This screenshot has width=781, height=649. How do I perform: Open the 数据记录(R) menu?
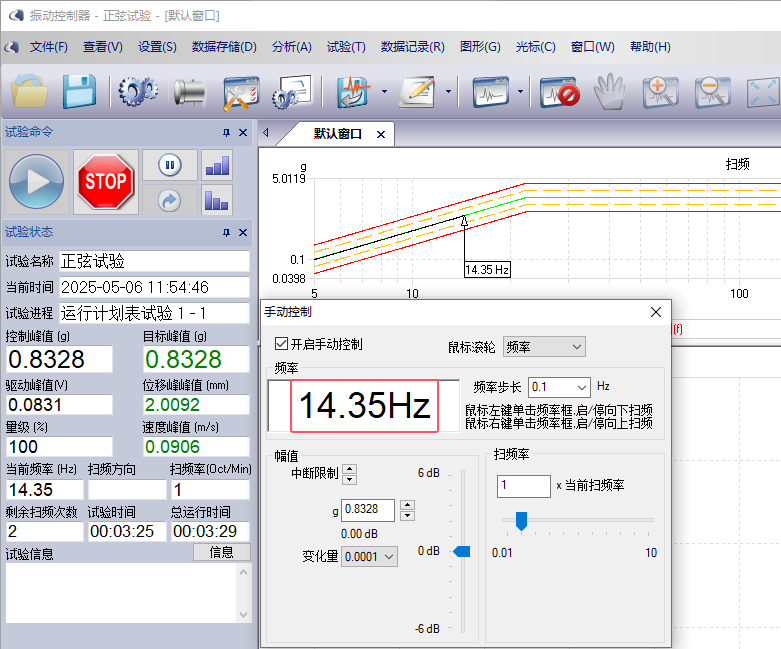412,47
